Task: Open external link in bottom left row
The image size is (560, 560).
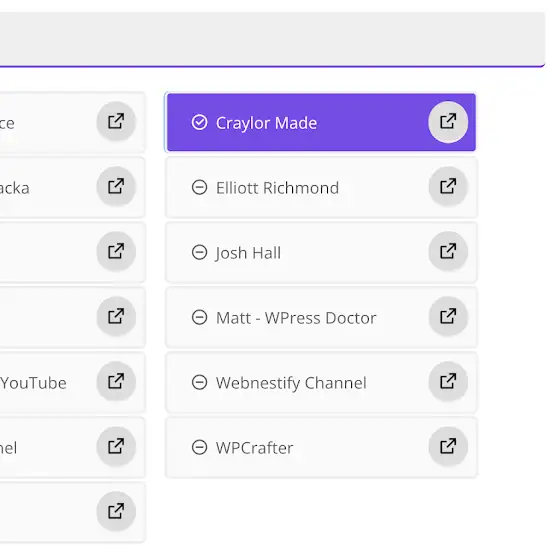Action: (116, 511)
